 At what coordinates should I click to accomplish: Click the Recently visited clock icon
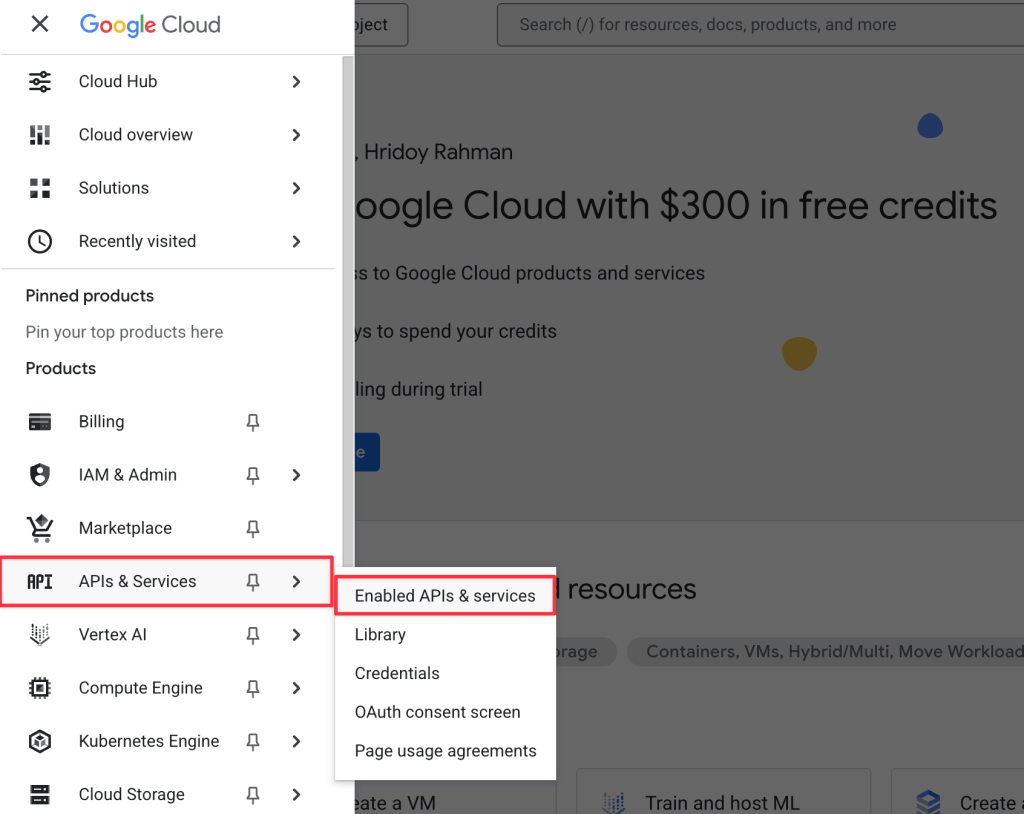(40, 241)
